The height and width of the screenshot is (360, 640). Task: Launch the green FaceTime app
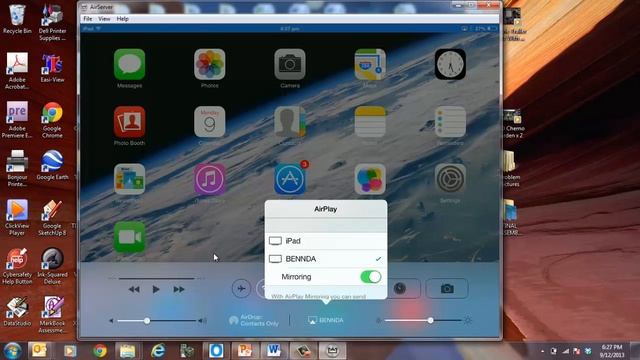click(x=129, y=237)
